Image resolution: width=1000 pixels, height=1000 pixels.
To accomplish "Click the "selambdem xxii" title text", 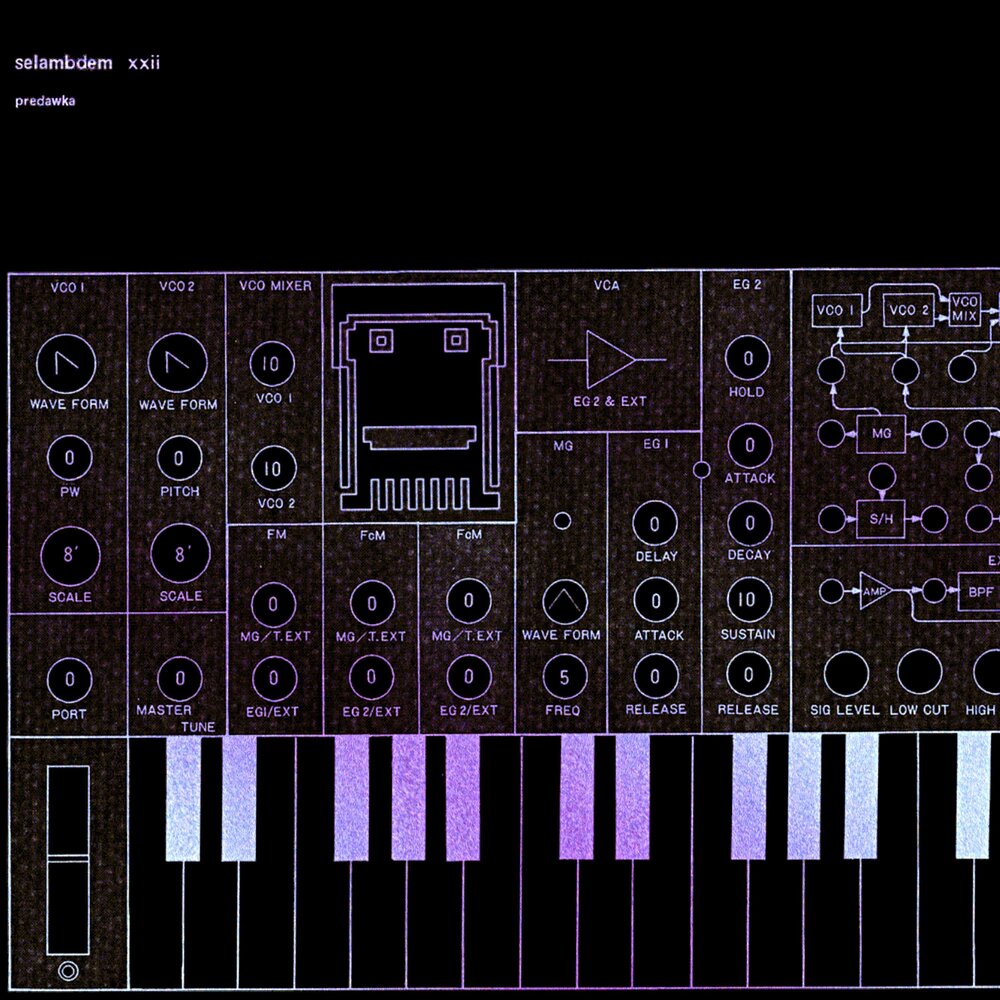I will click(x=88, y=64).
